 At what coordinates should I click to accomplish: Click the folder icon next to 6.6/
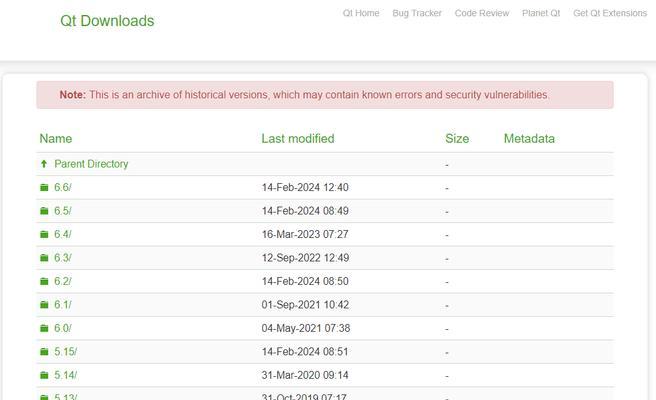pyautogui.click(x=44, y=187)
